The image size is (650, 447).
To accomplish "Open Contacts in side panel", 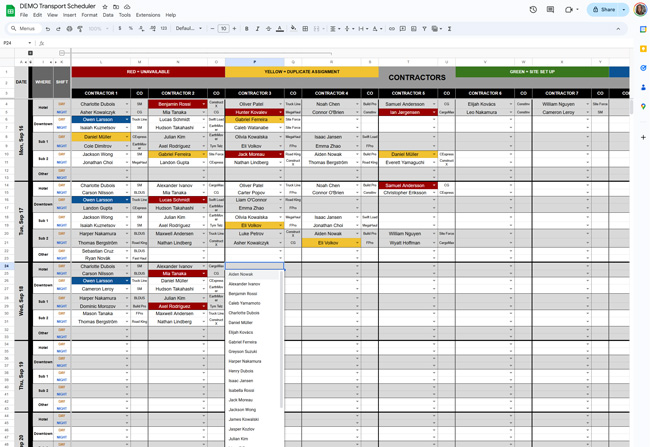I will [x=643, y=87].
